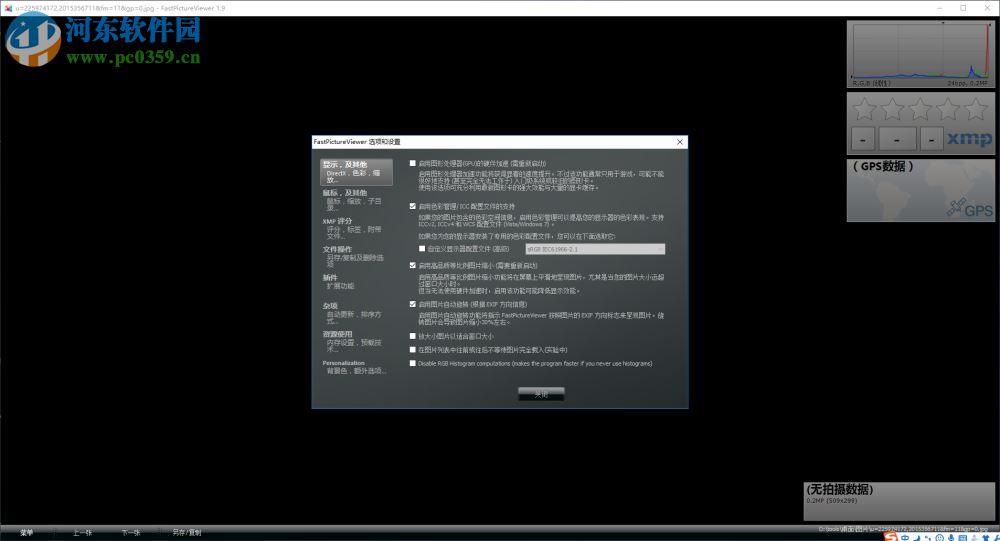Enable the experimental image list browsing checkbox
Screen dimensions: 1000x541
[x=413, y=350]
